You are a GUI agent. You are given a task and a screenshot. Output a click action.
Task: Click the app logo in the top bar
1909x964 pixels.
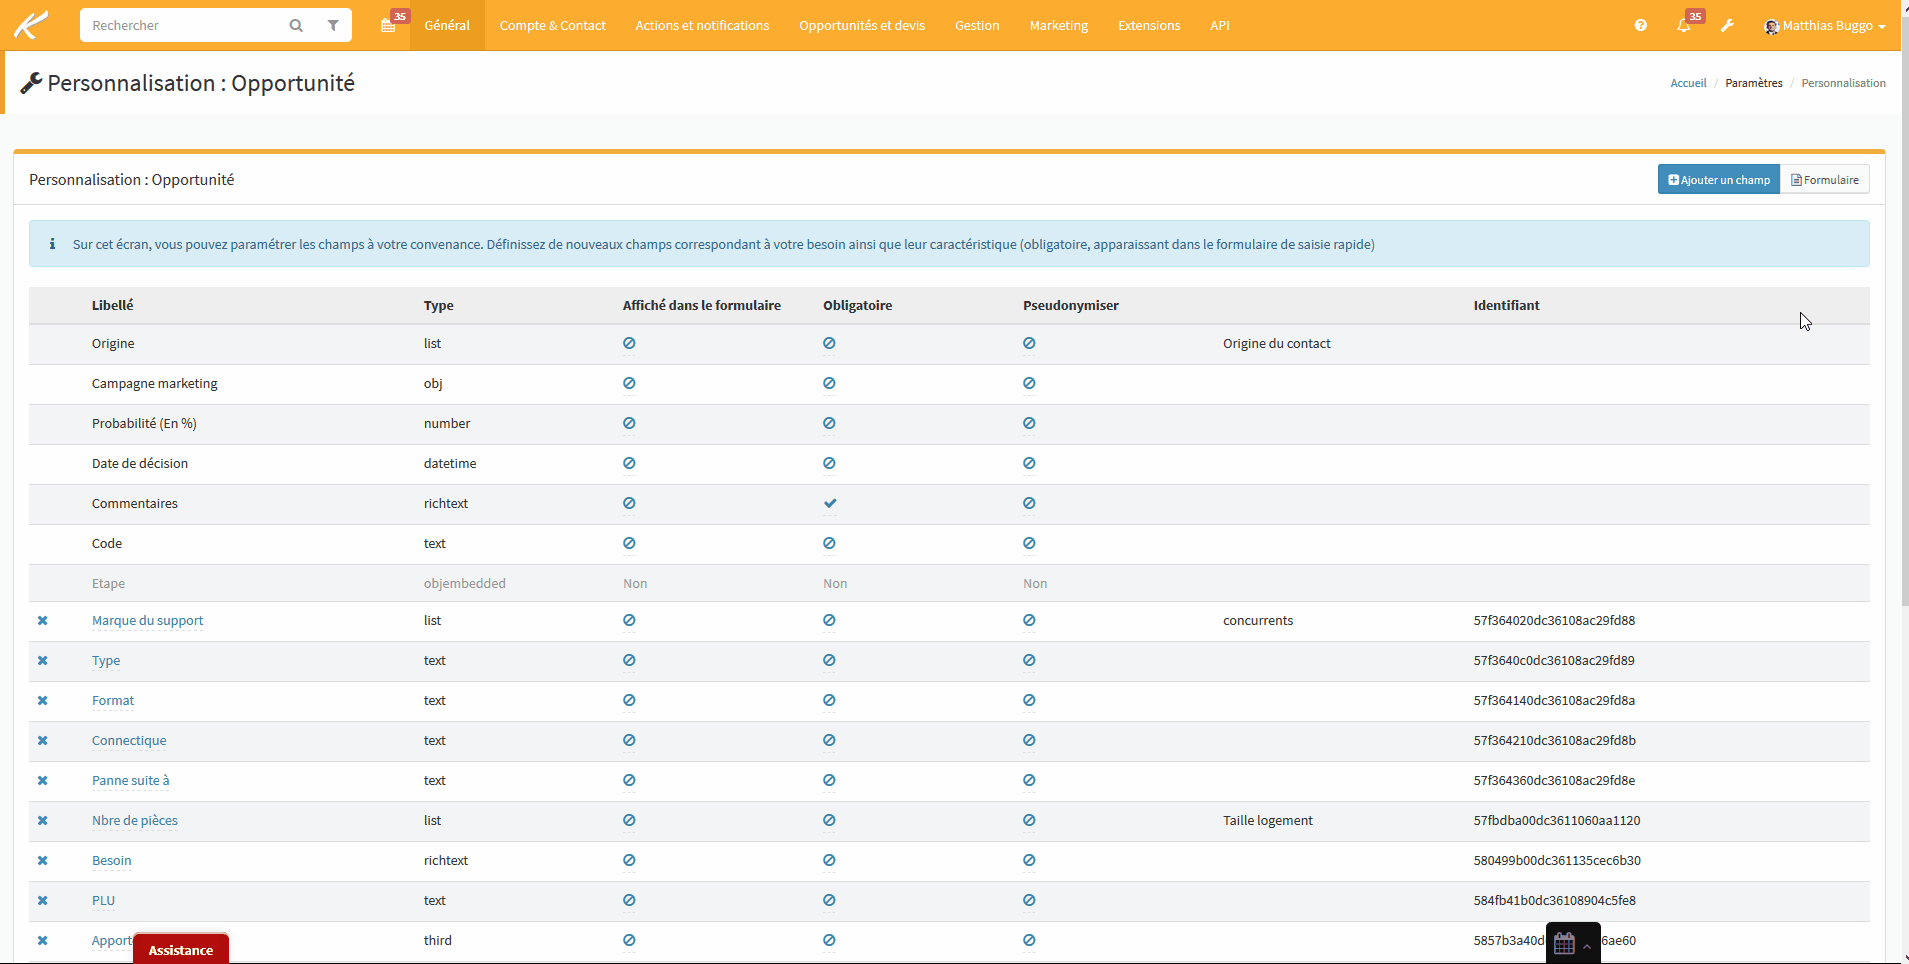[x=31, y=25]
